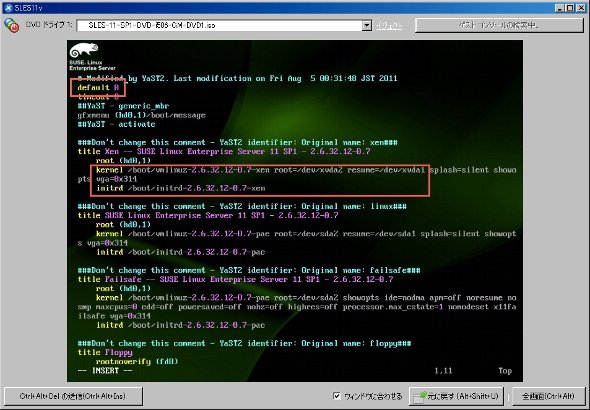Click the eject link beside DVD drive
The image size is (590, 410).
389,26
